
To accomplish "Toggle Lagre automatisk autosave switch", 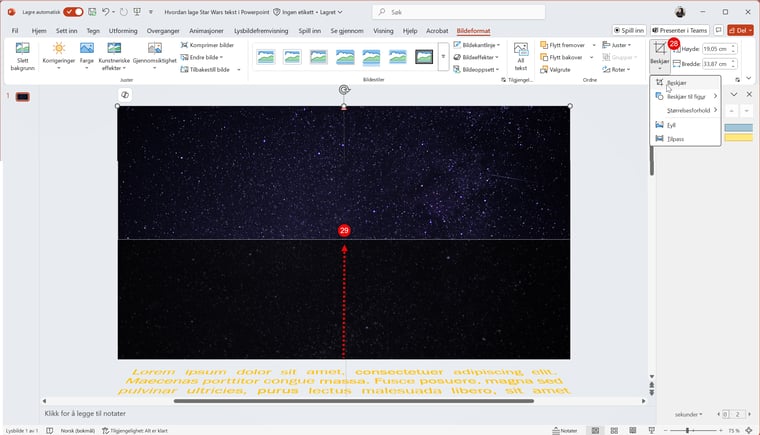I will click(73, 12).
